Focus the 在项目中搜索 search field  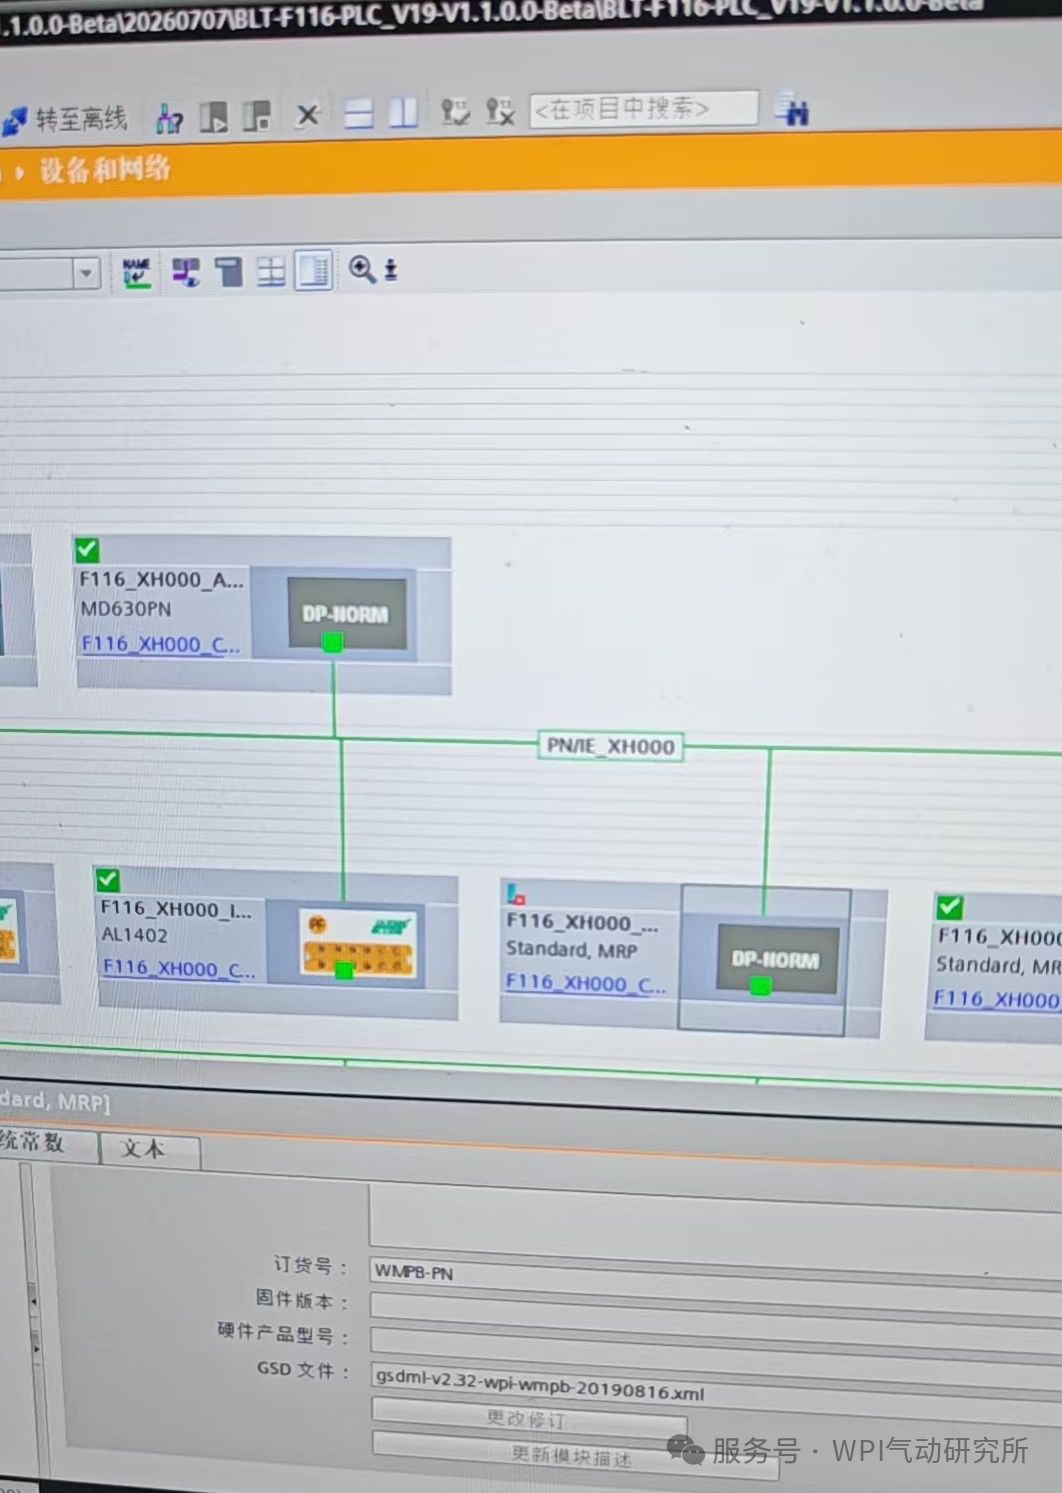[643, 108]
